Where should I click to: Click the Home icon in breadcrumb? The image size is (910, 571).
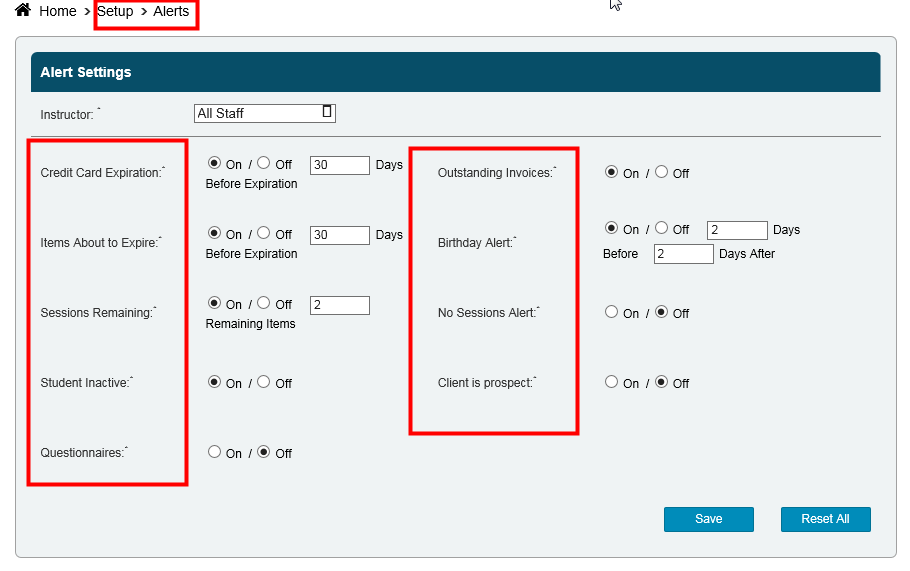pos(22,10)
